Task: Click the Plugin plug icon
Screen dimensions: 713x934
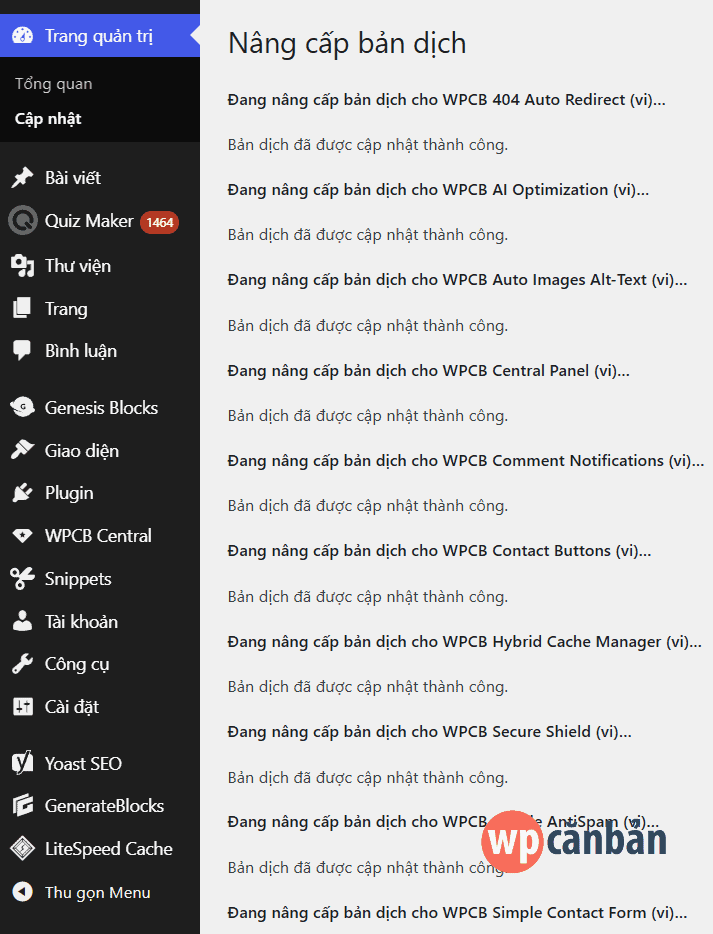Action: point(22,493)
